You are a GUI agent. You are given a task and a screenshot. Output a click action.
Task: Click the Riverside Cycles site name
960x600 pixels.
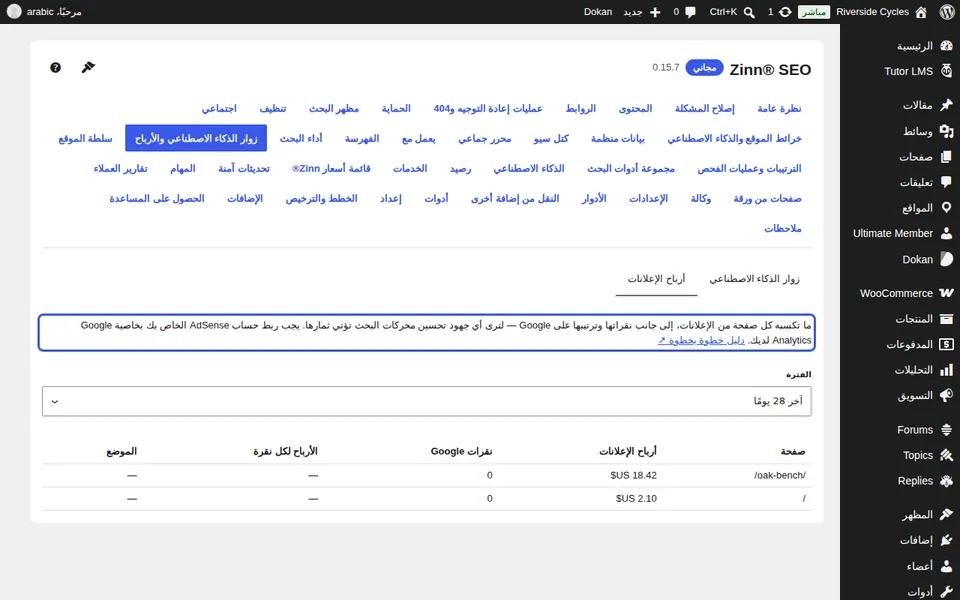click(872, 12)
